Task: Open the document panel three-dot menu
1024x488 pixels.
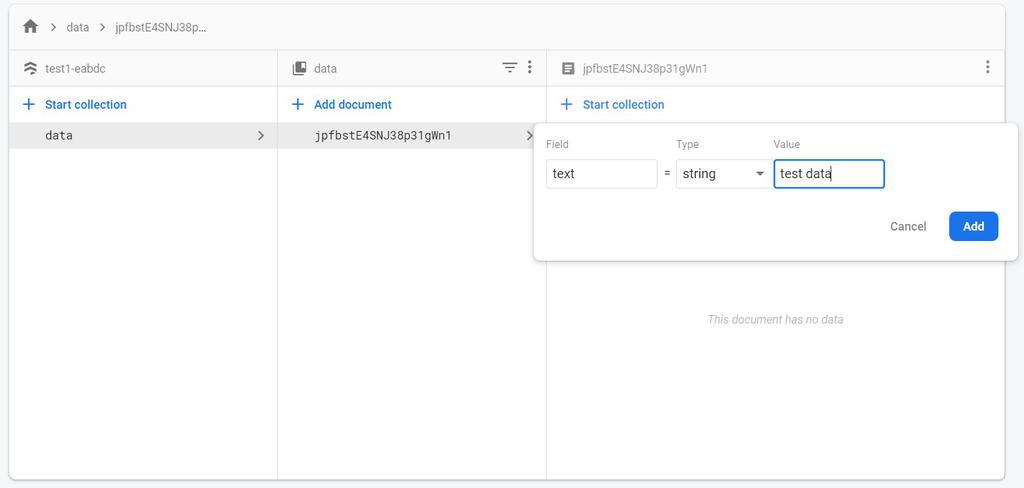Action: 987,68
